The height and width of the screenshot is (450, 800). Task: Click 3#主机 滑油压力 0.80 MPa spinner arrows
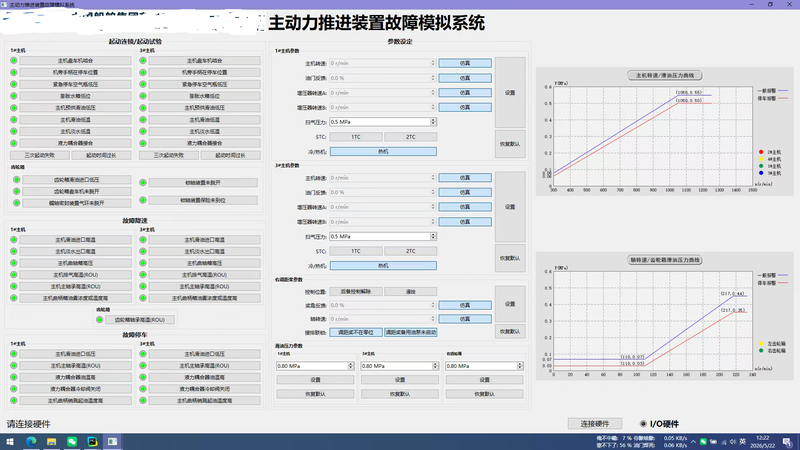pyautogui.click(x=435, y=366)
